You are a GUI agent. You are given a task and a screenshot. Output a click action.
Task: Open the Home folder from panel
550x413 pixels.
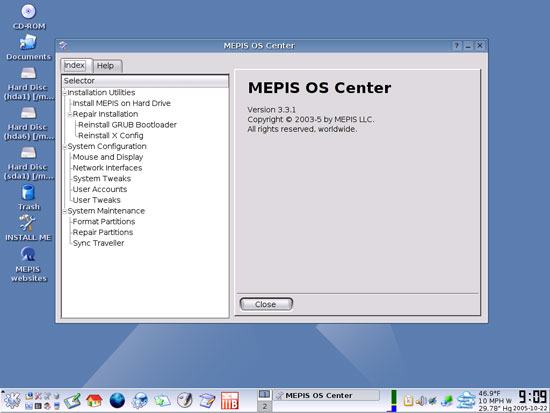[94, 401]
